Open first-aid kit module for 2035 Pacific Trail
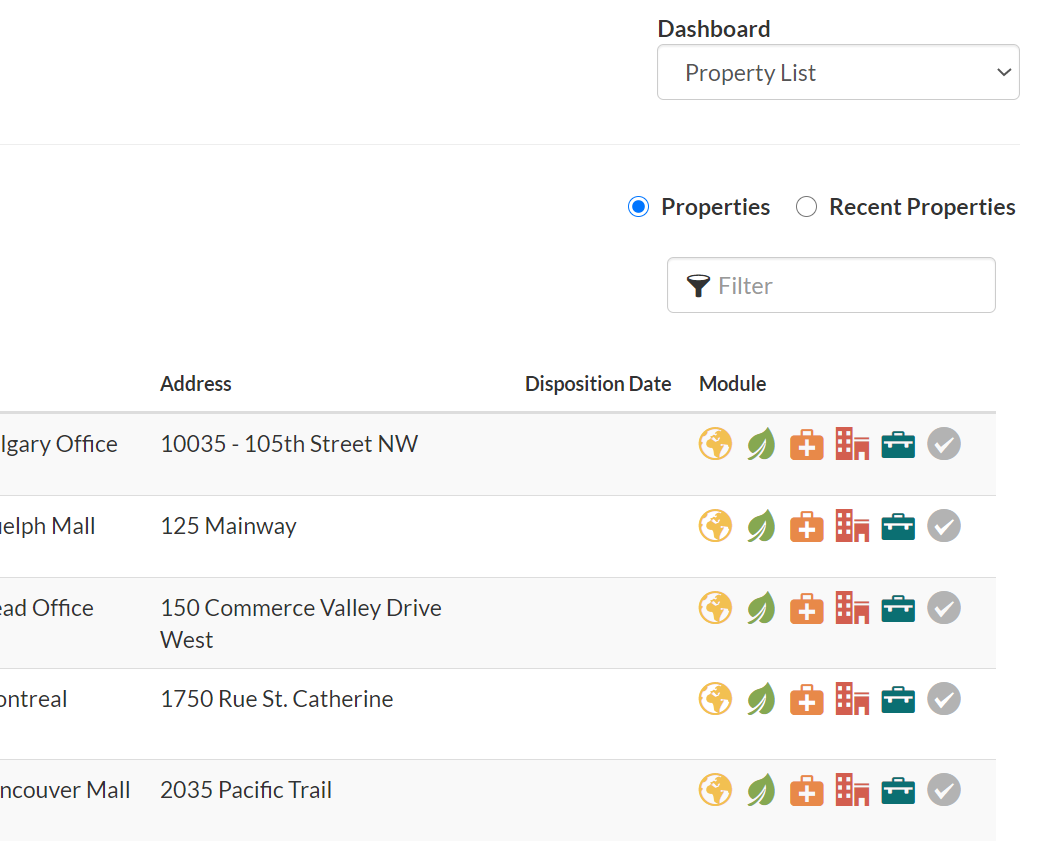The height and width of the screenshot is (860, 1042). point(807,790)
